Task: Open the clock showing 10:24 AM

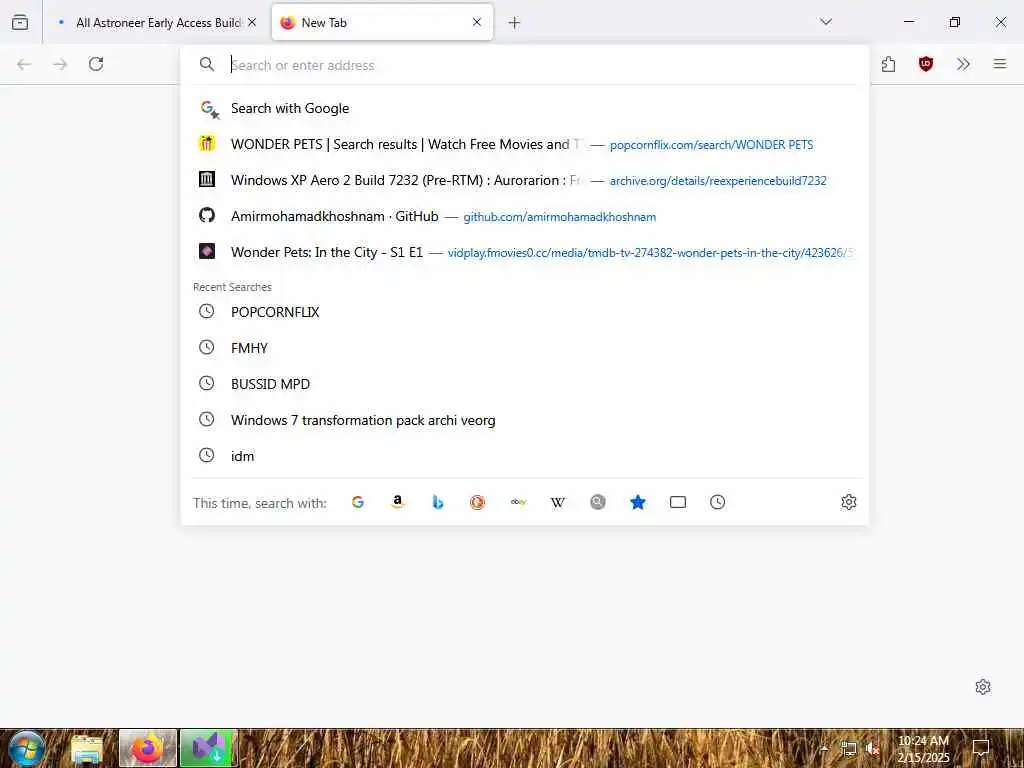Action: 923,749
